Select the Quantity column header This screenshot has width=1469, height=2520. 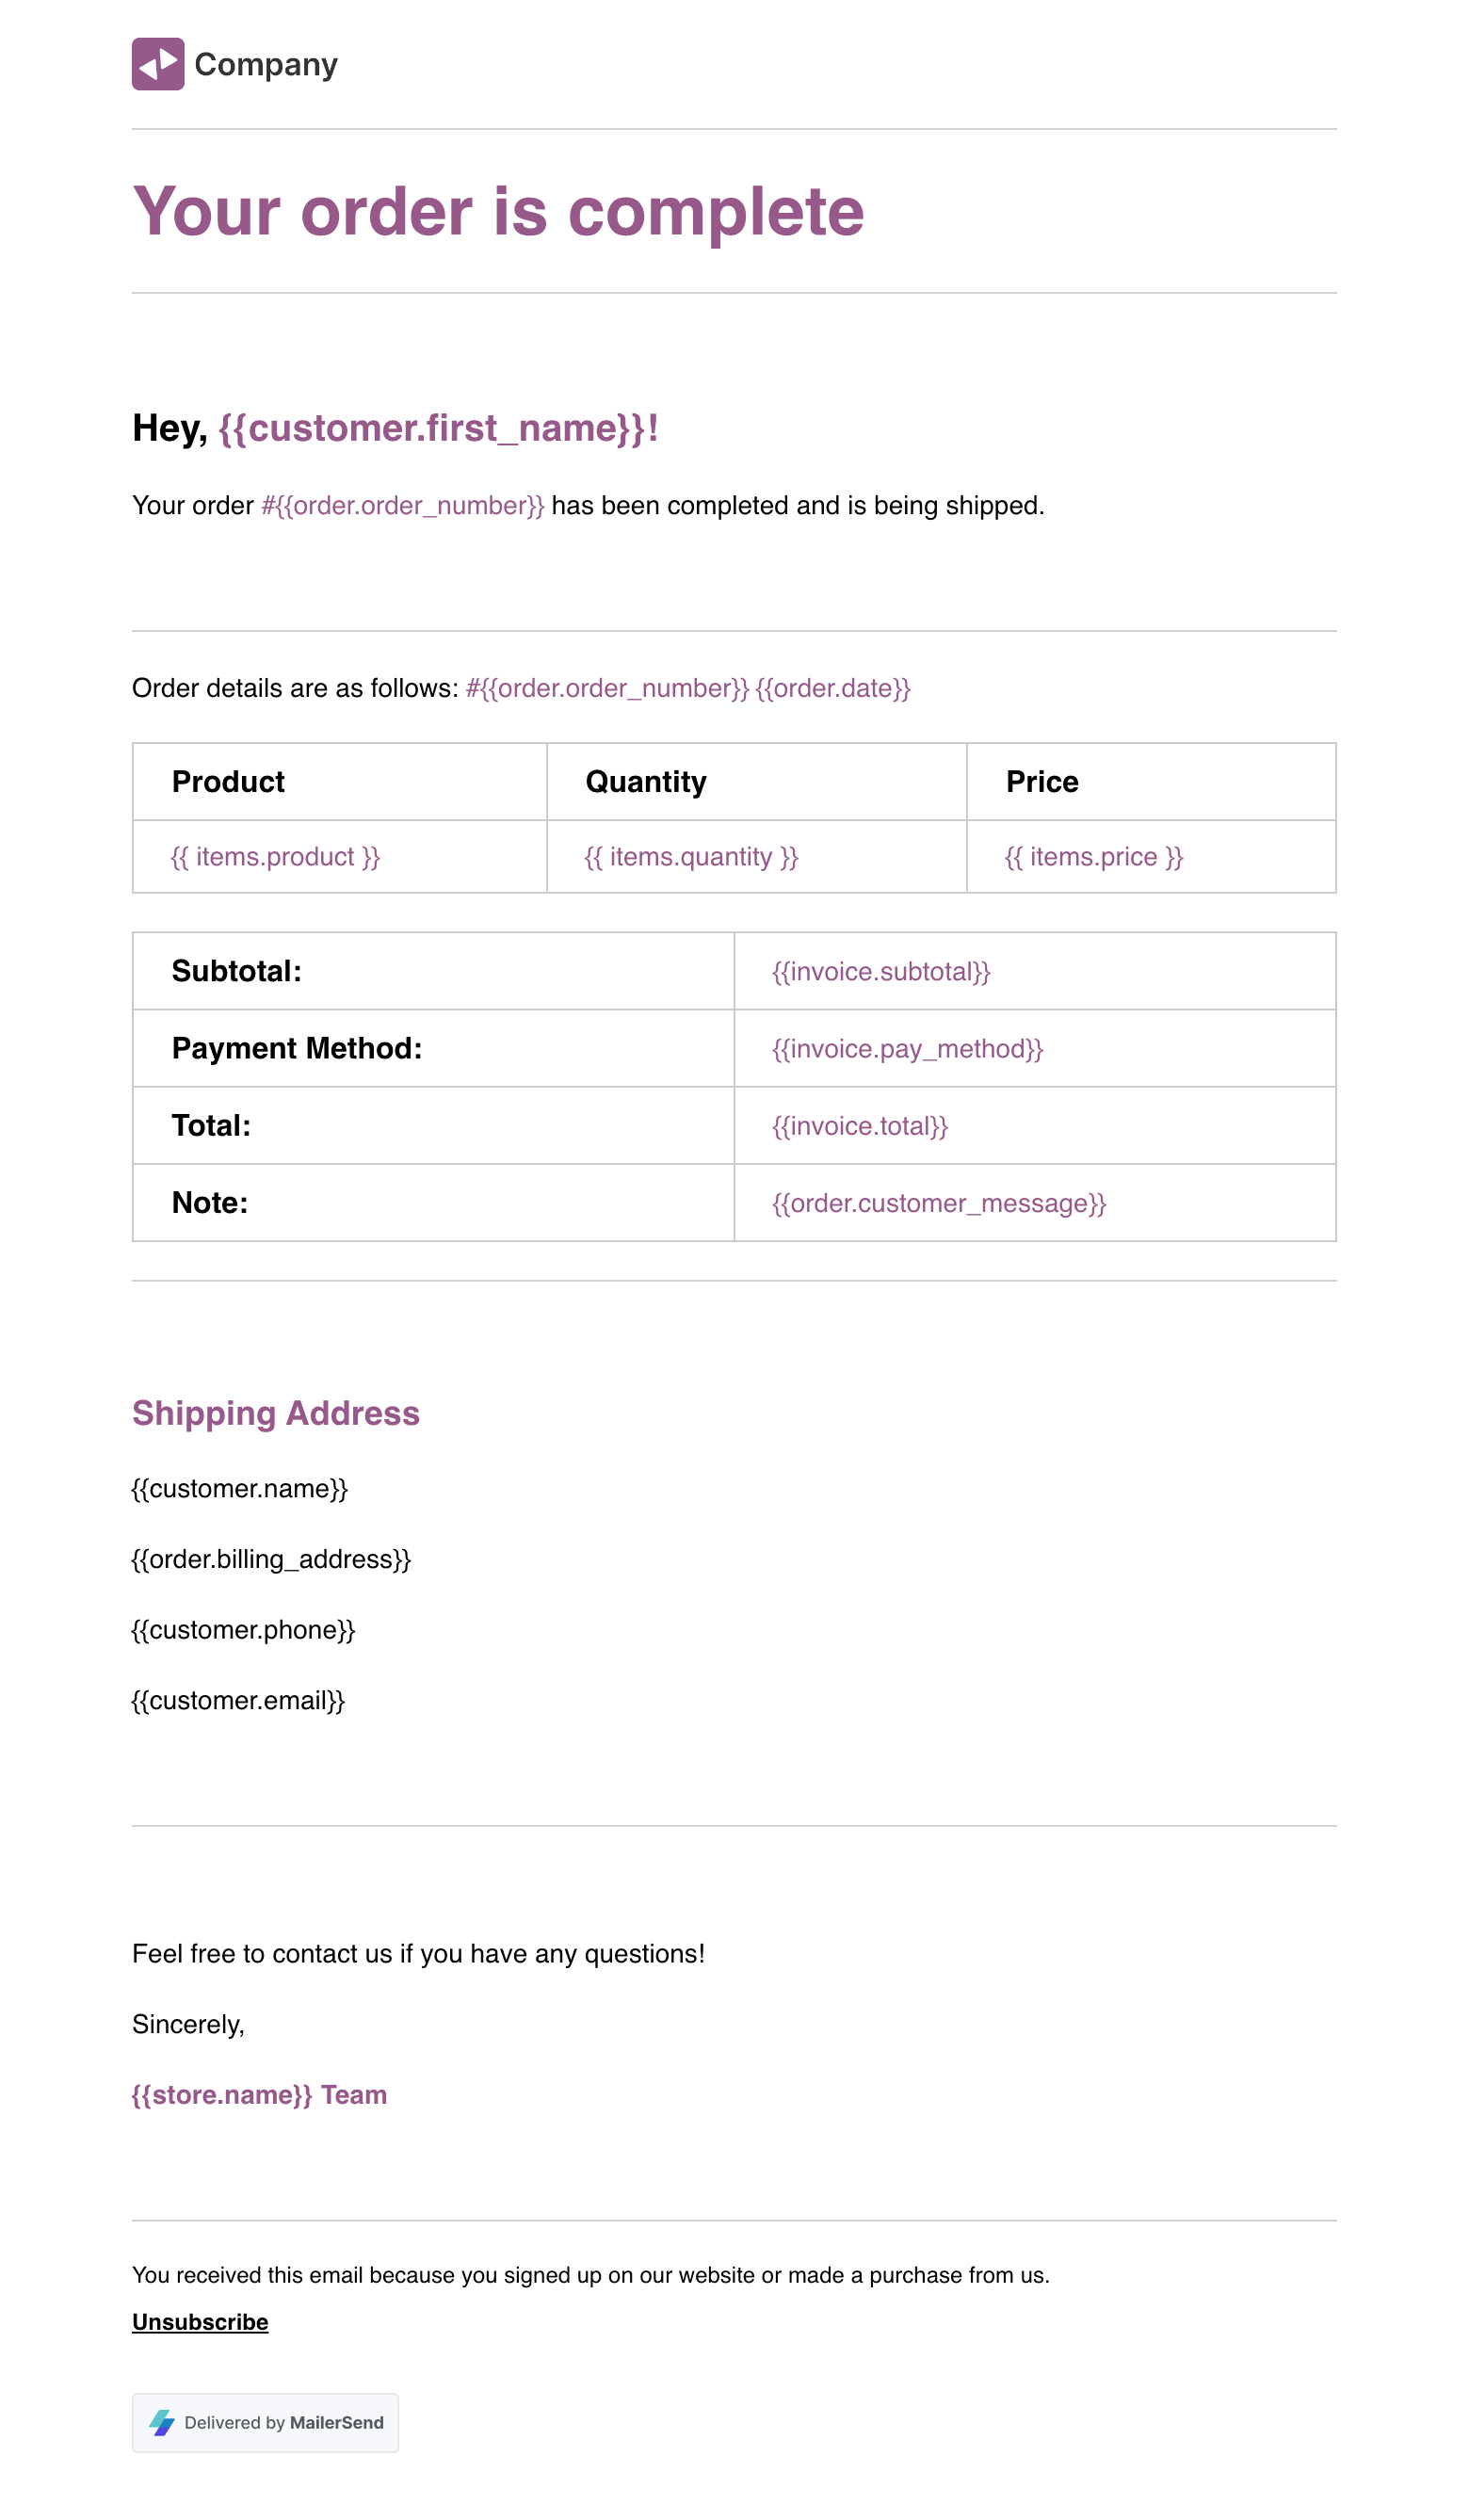646,781
